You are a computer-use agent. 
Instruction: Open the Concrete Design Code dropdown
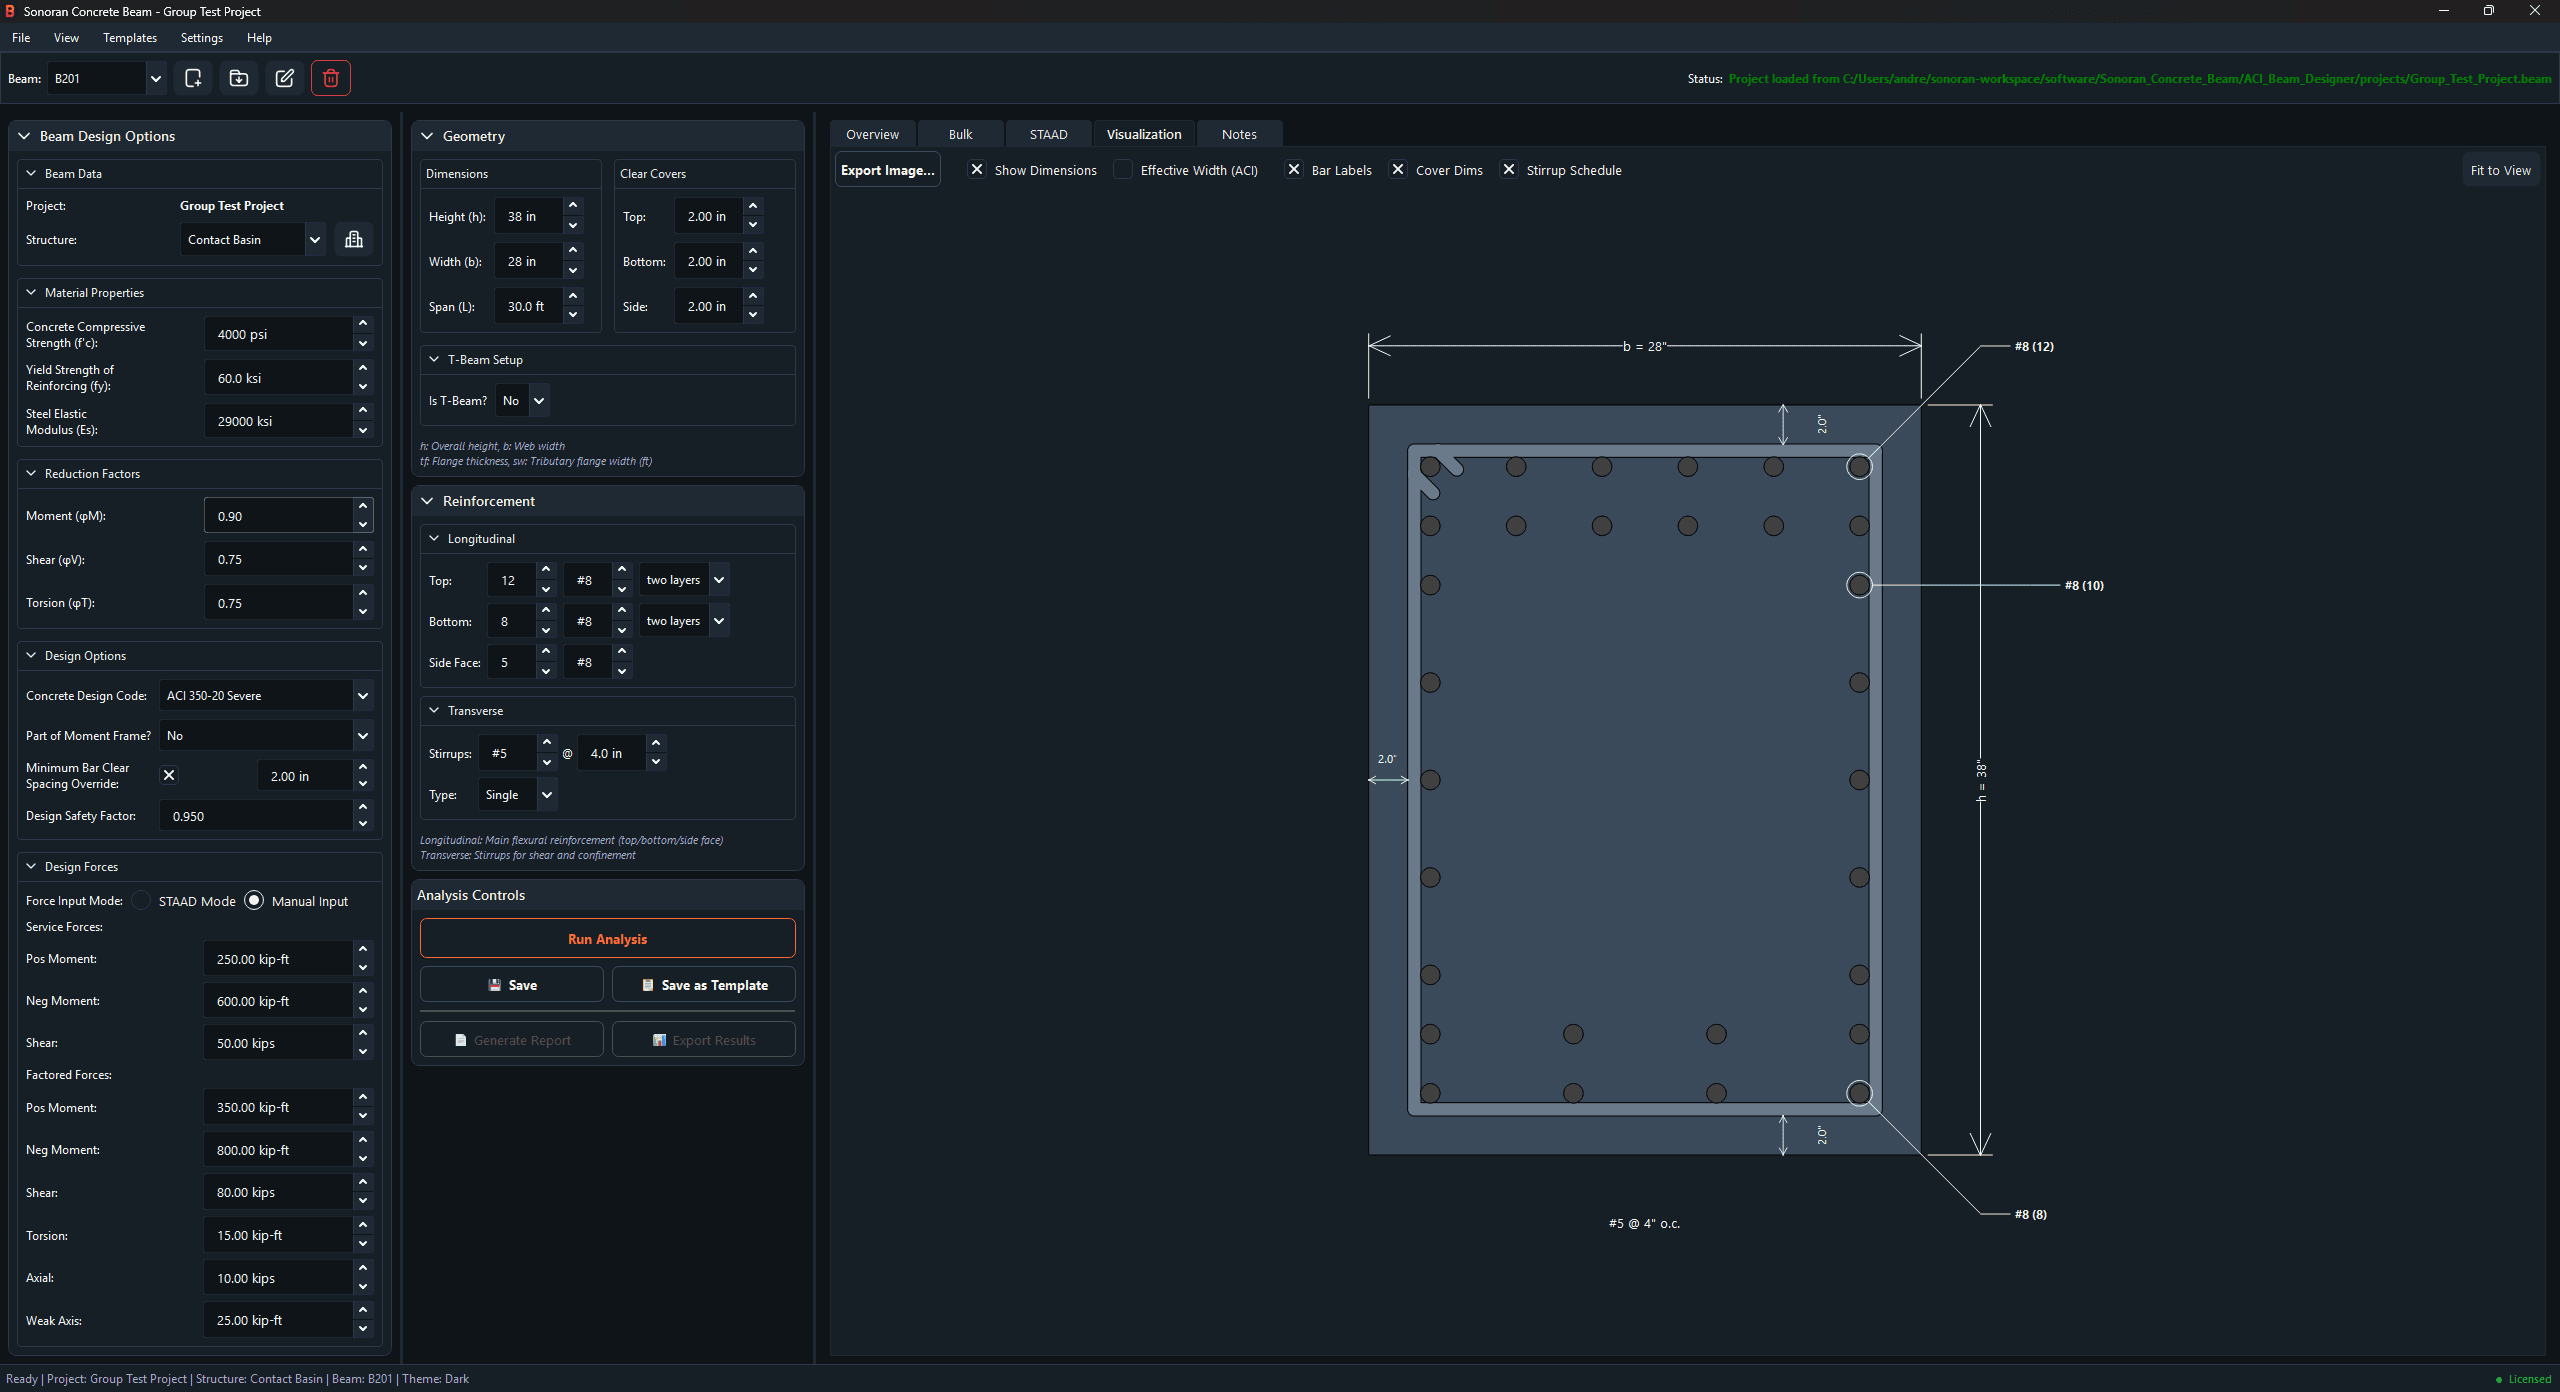(265, 695)
